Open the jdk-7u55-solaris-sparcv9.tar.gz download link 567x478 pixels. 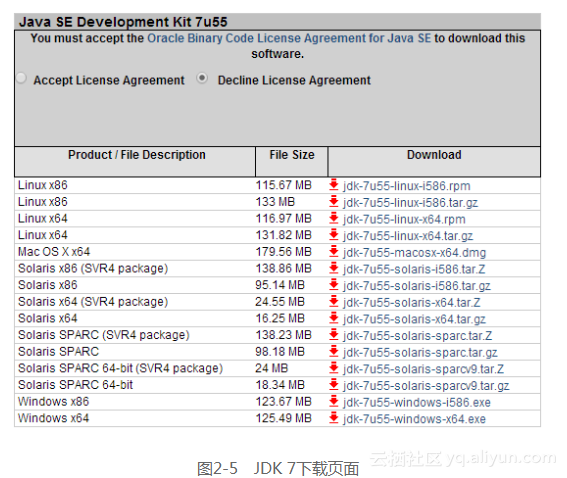[x=426, y=385]
